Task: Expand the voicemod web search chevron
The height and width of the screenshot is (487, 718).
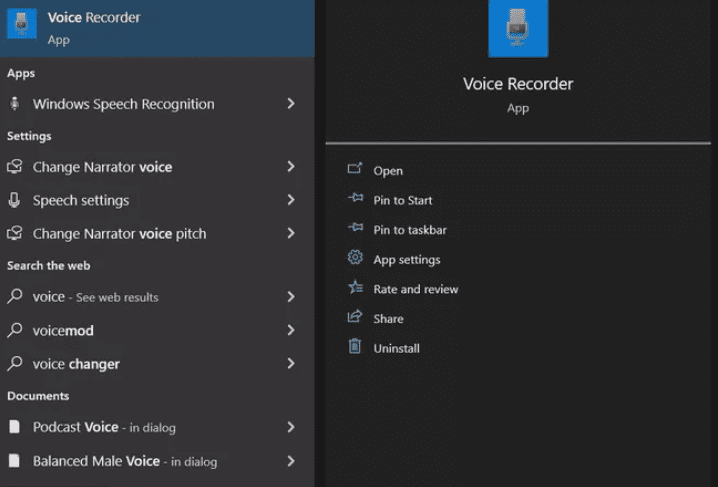Action: click(291, 330)
